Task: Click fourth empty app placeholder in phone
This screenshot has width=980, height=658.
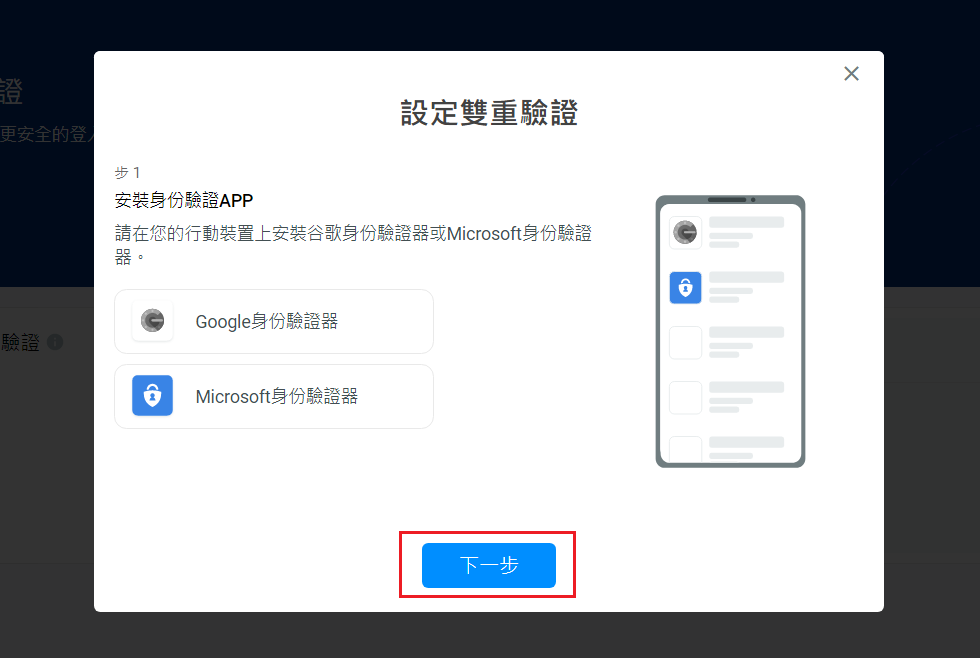Action: tap(686, 397)
